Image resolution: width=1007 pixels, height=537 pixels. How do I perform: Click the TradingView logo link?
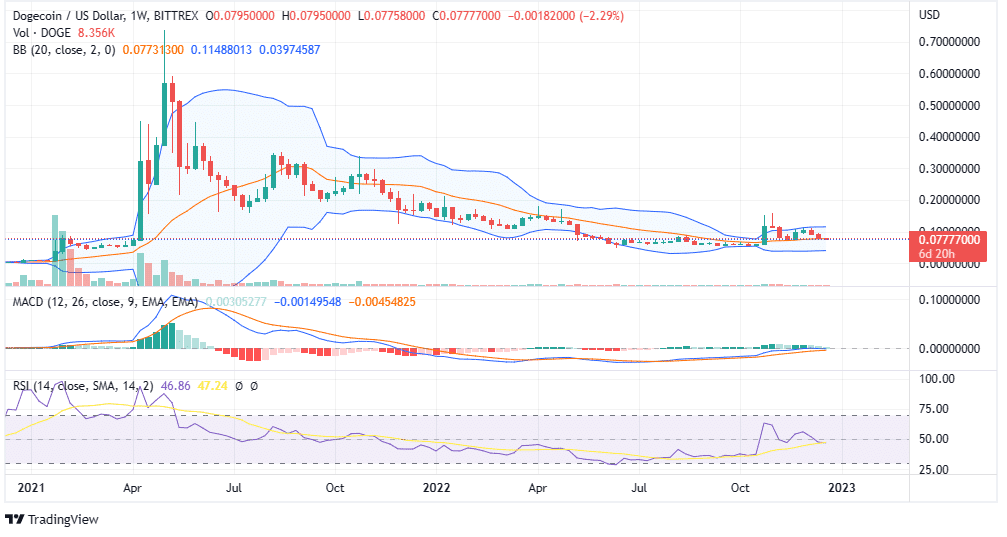point(52,519)
